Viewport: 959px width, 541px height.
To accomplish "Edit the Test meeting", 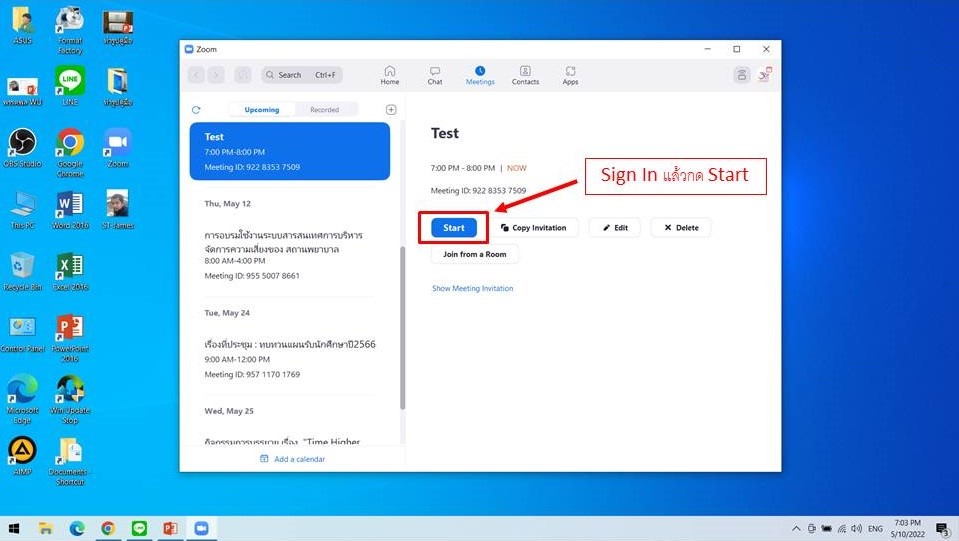I will tap(615, 227).
